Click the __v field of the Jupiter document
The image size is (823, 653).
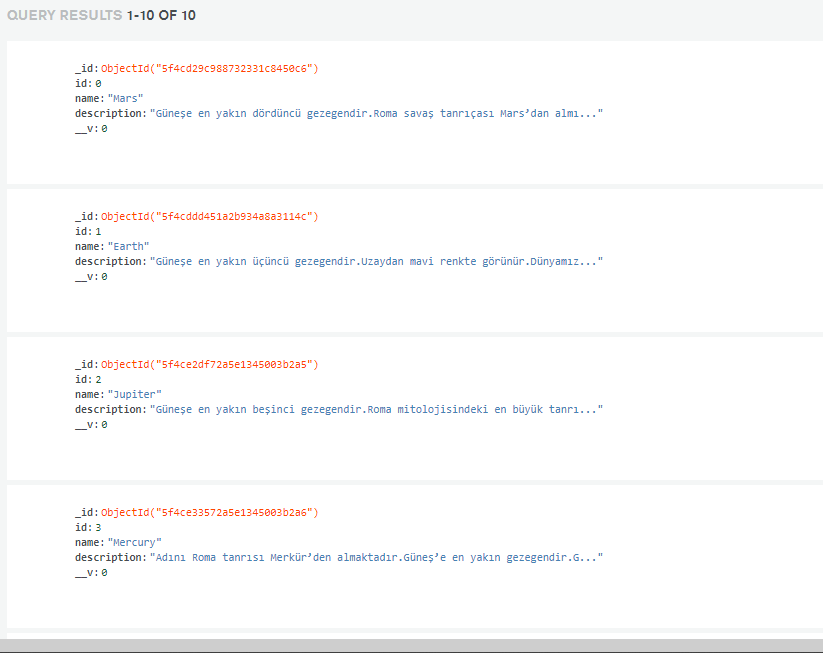point(91,425)
